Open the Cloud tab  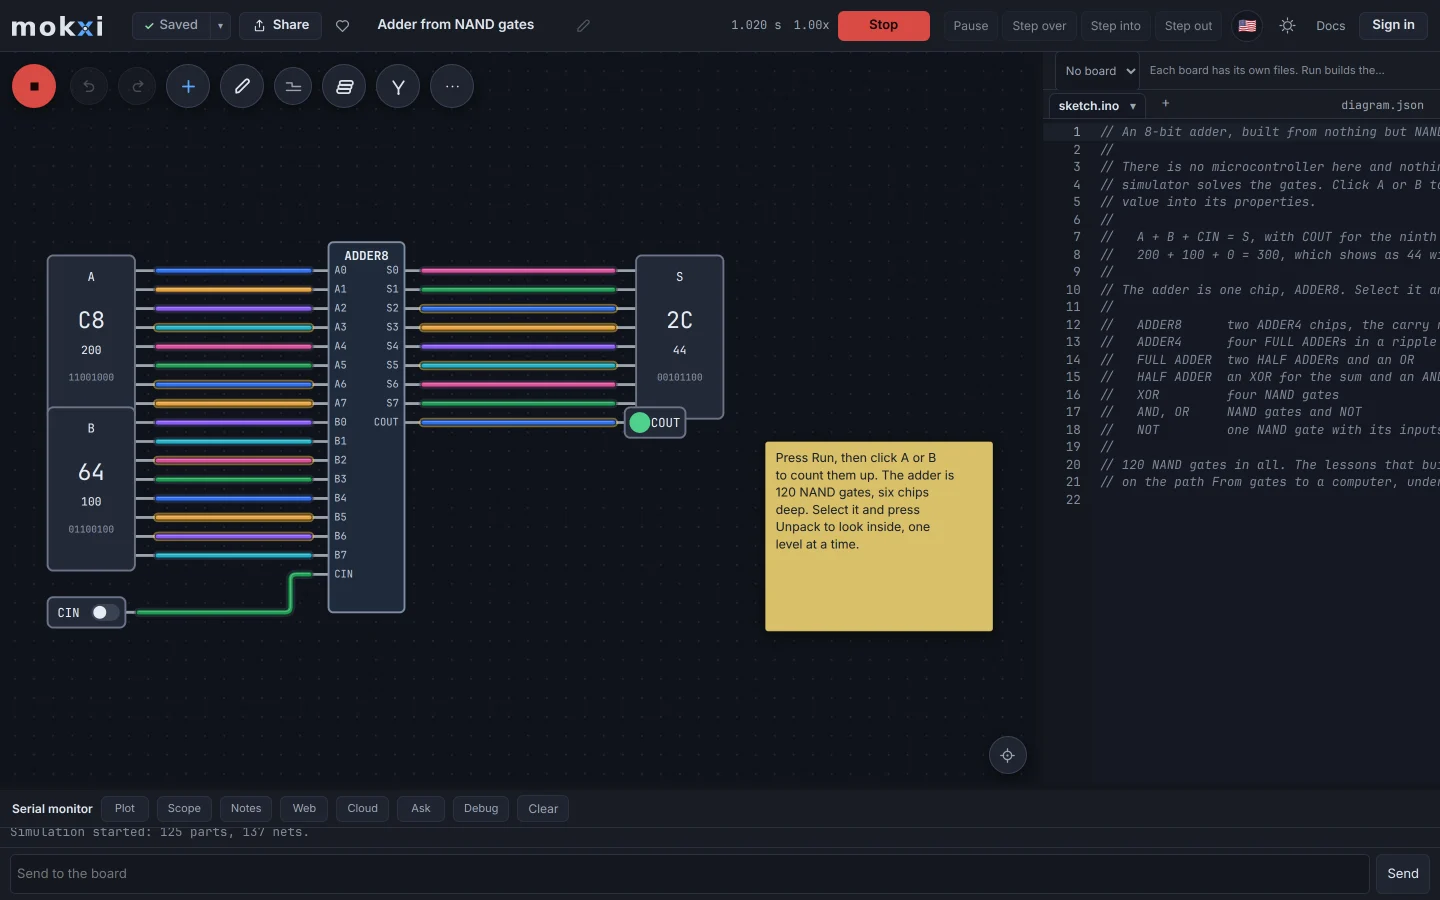point(362,808)
